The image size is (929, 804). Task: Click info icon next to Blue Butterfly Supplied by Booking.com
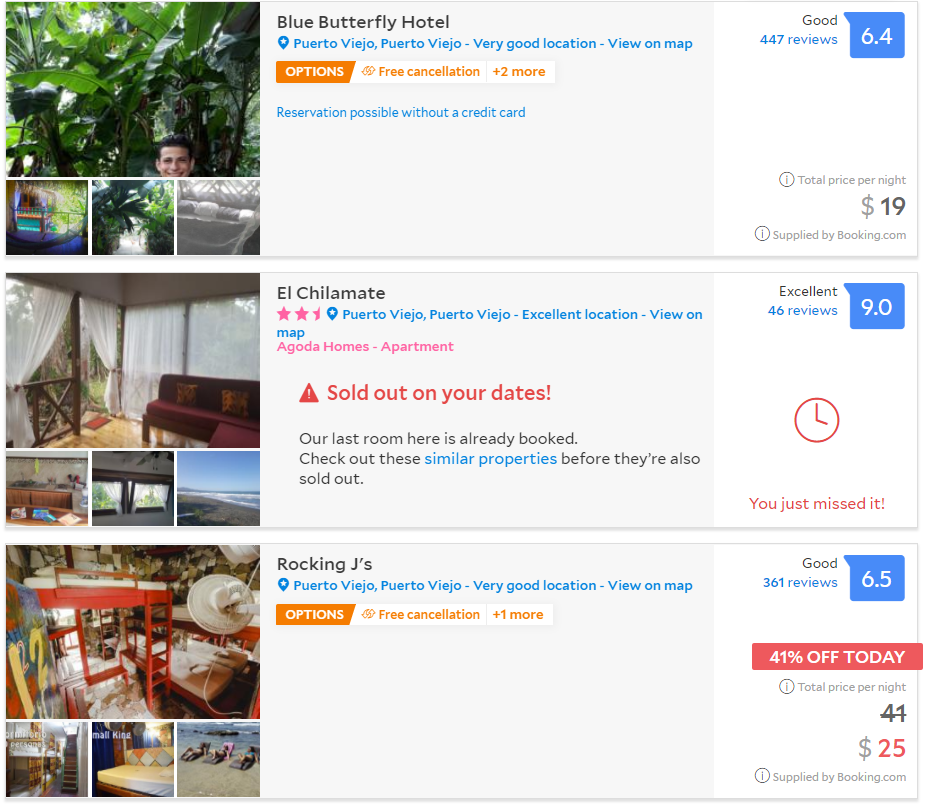762,235
